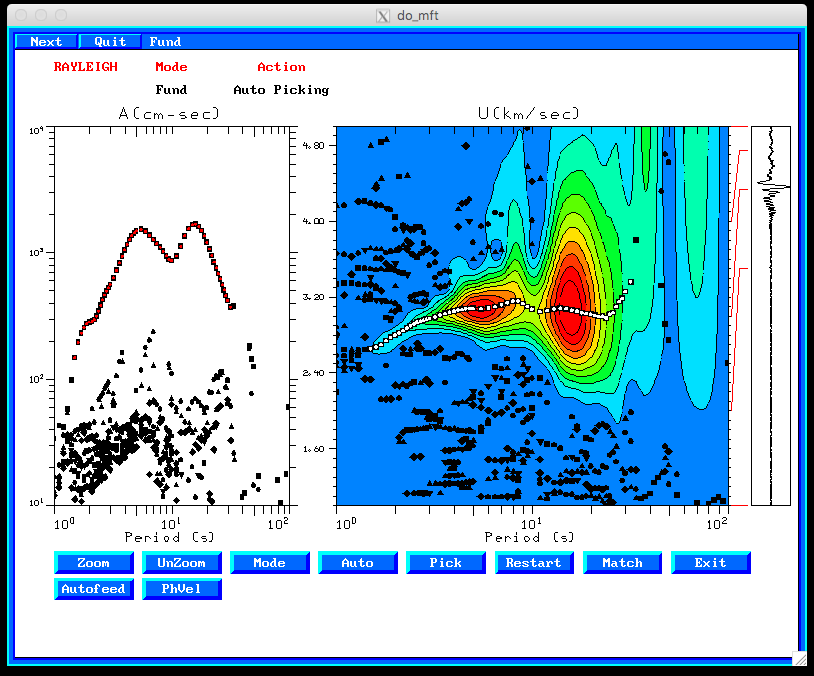This screenshot has width=814, height=676.
Task: Click the 4.80 velocity axis label
Action: [313, 145]
